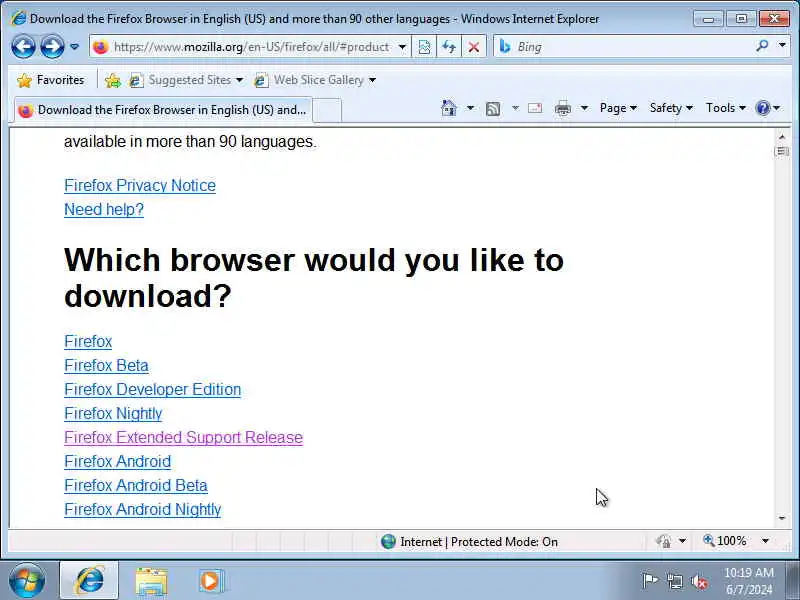The width and height of the screenshot is (800, 600).
Task: Print page with the printer icon
Action: click(x=563, y=108)
